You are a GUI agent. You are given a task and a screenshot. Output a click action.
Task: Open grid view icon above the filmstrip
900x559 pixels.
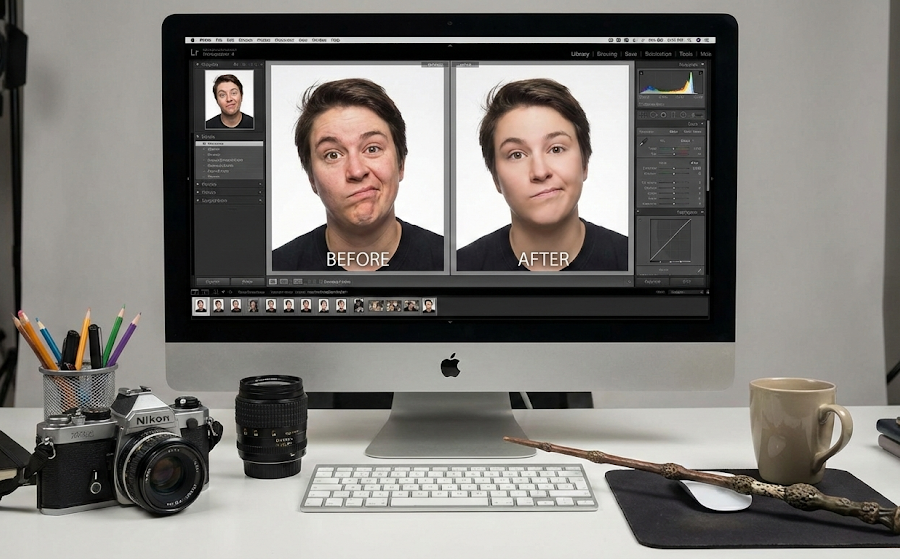pyautogui.click(x=215, y=292)
